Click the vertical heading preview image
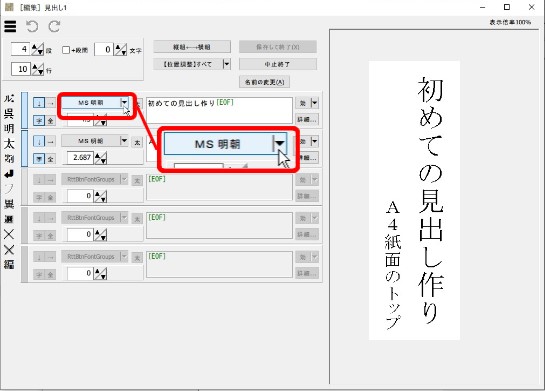The image size is (545, 391). point(414,201)
